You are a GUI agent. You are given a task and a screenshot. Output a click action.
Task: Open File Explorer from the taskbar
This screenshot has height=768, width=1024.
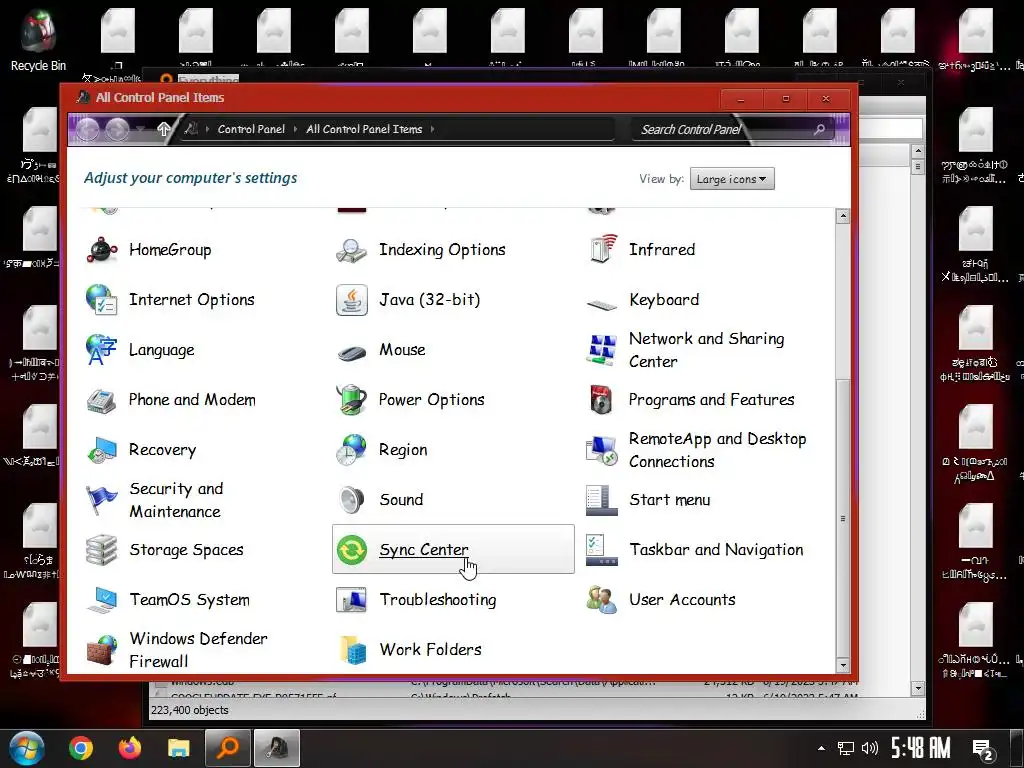(x=178, y=748)
